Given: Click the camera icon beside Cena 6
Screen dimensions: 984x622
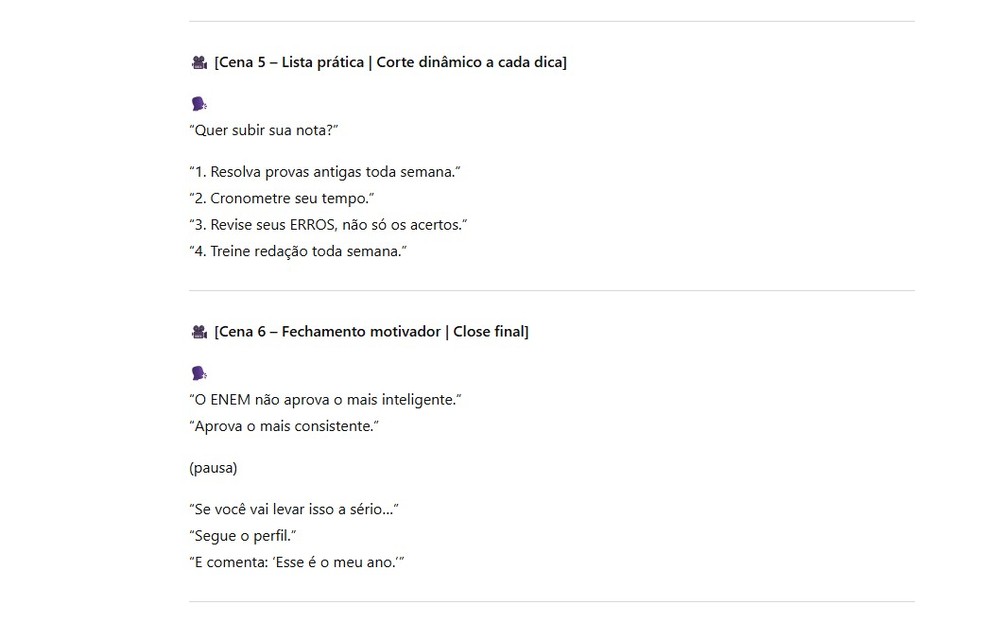Looking at the screenshot, I should pyautogui.click(x=198, y=332).
